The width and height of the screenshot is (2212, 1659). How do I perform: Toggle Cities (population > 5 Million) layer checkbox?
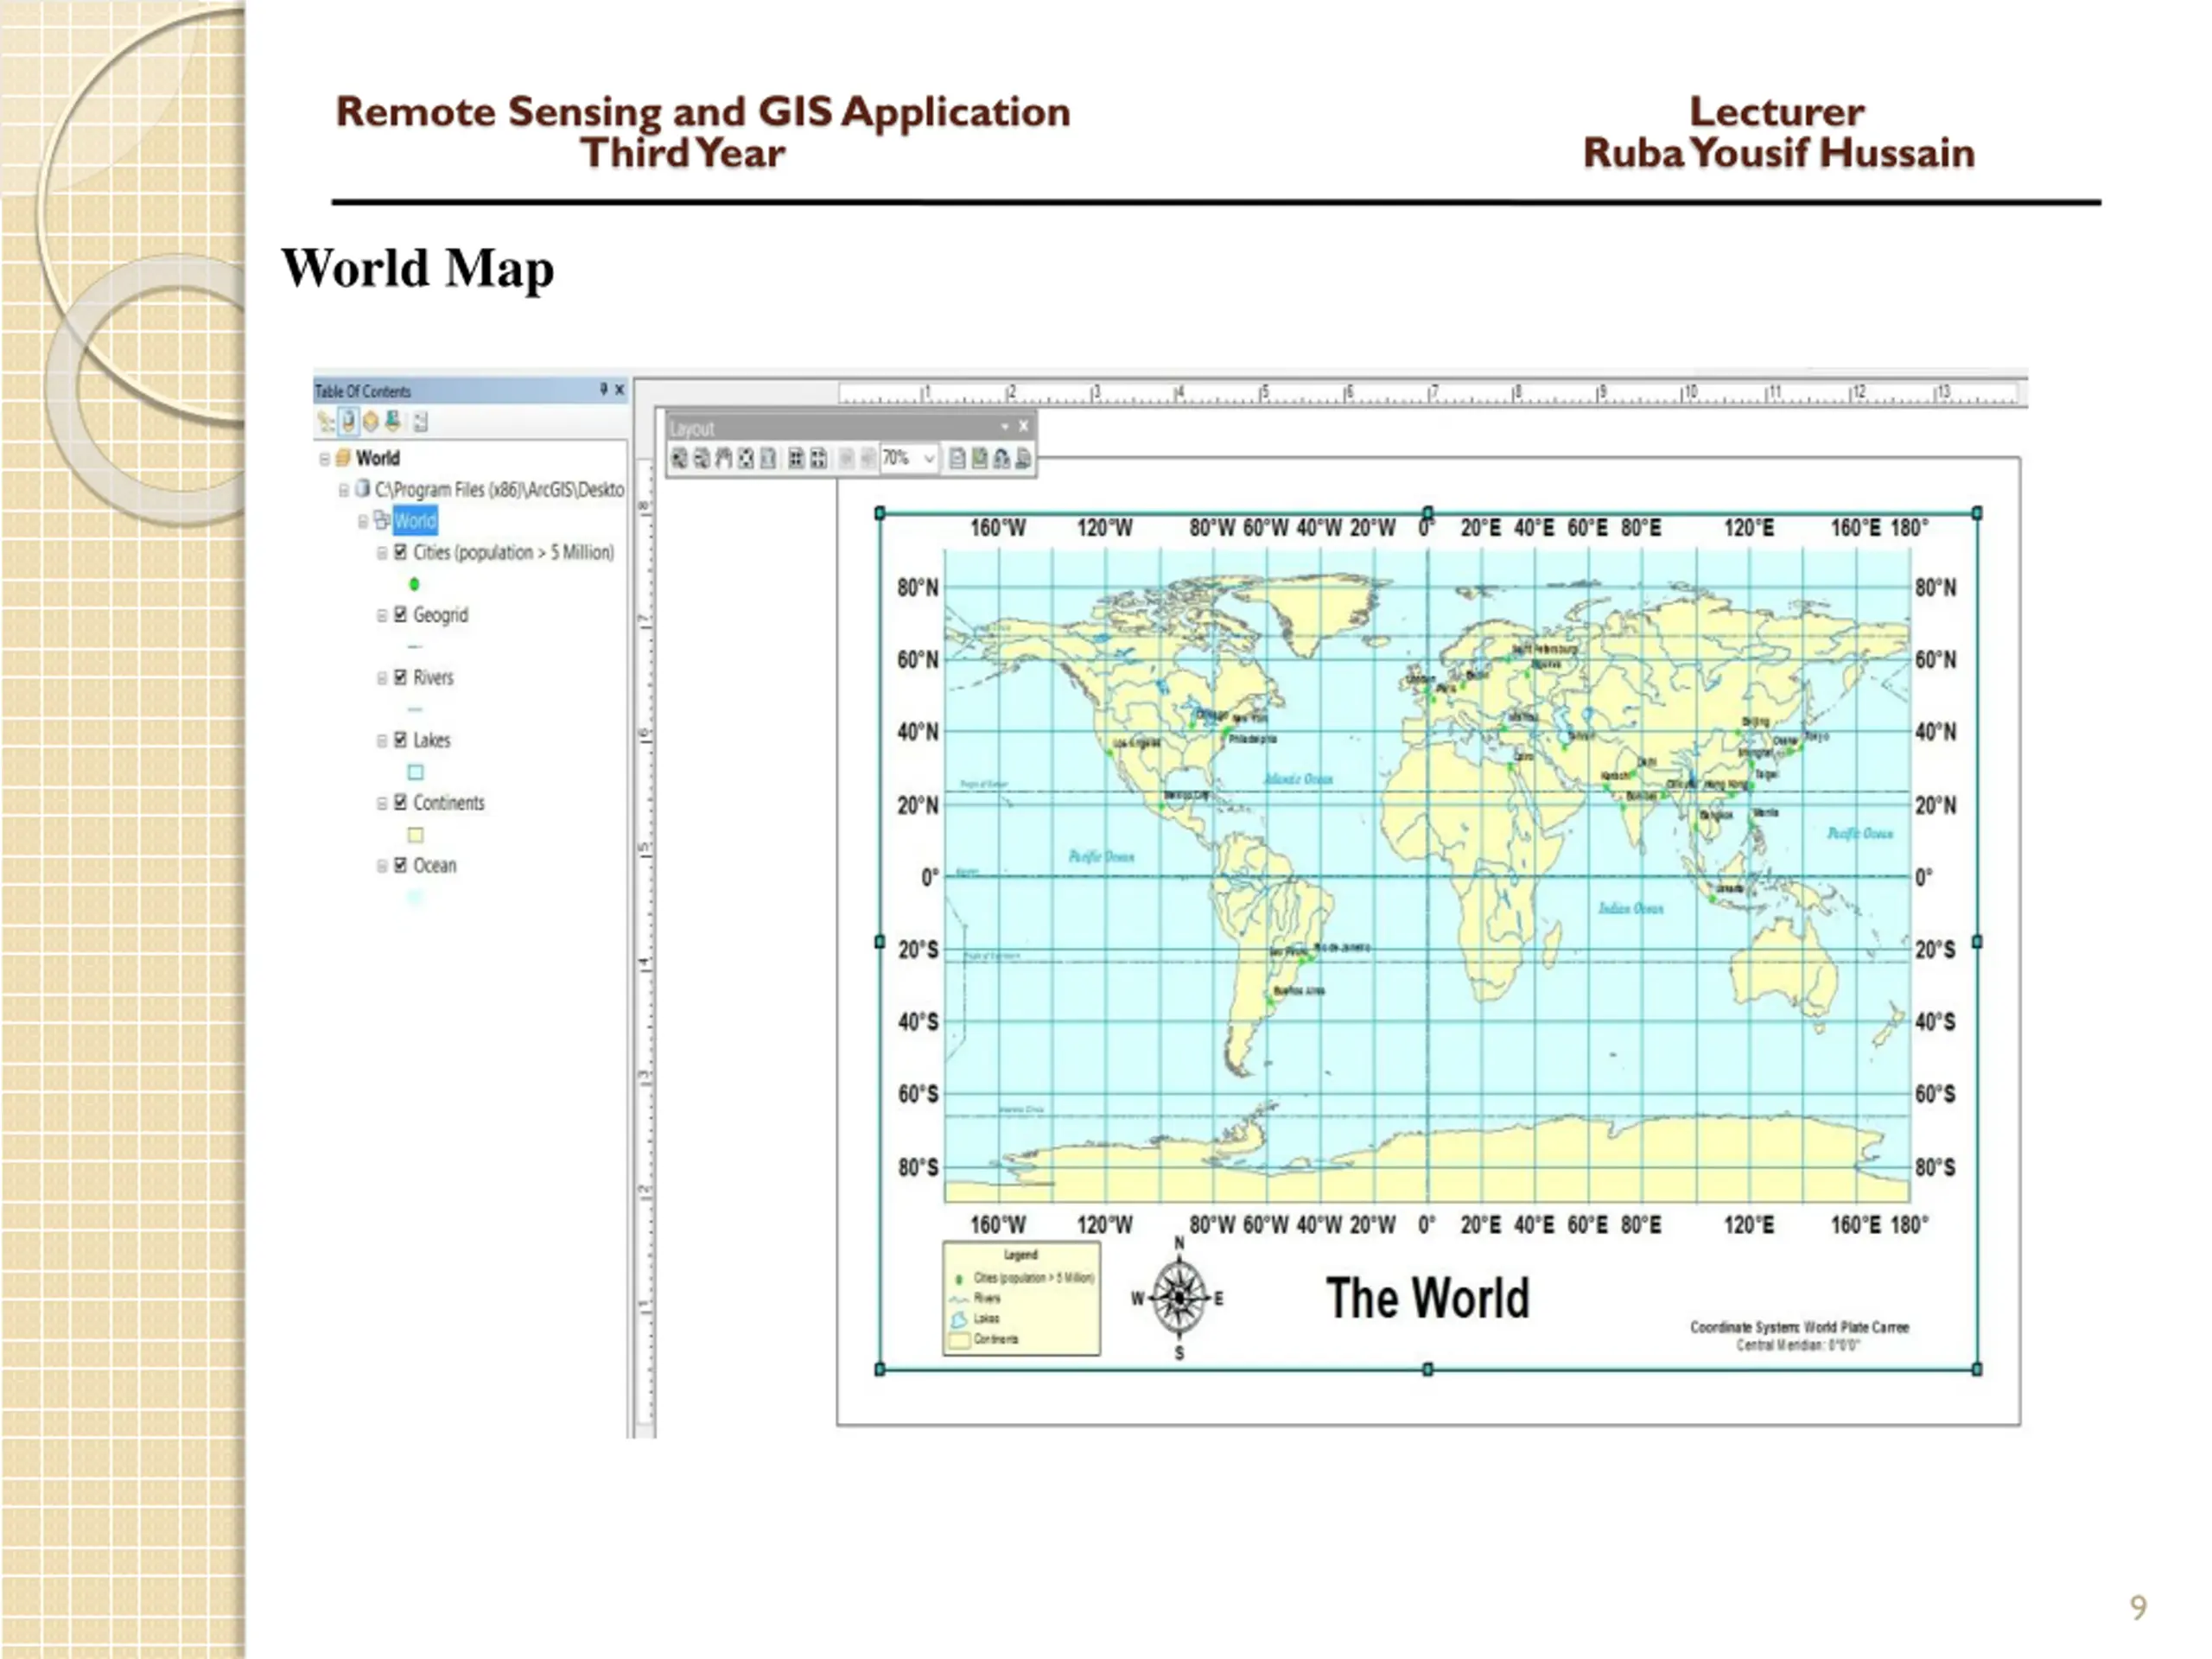pos(400,552)
